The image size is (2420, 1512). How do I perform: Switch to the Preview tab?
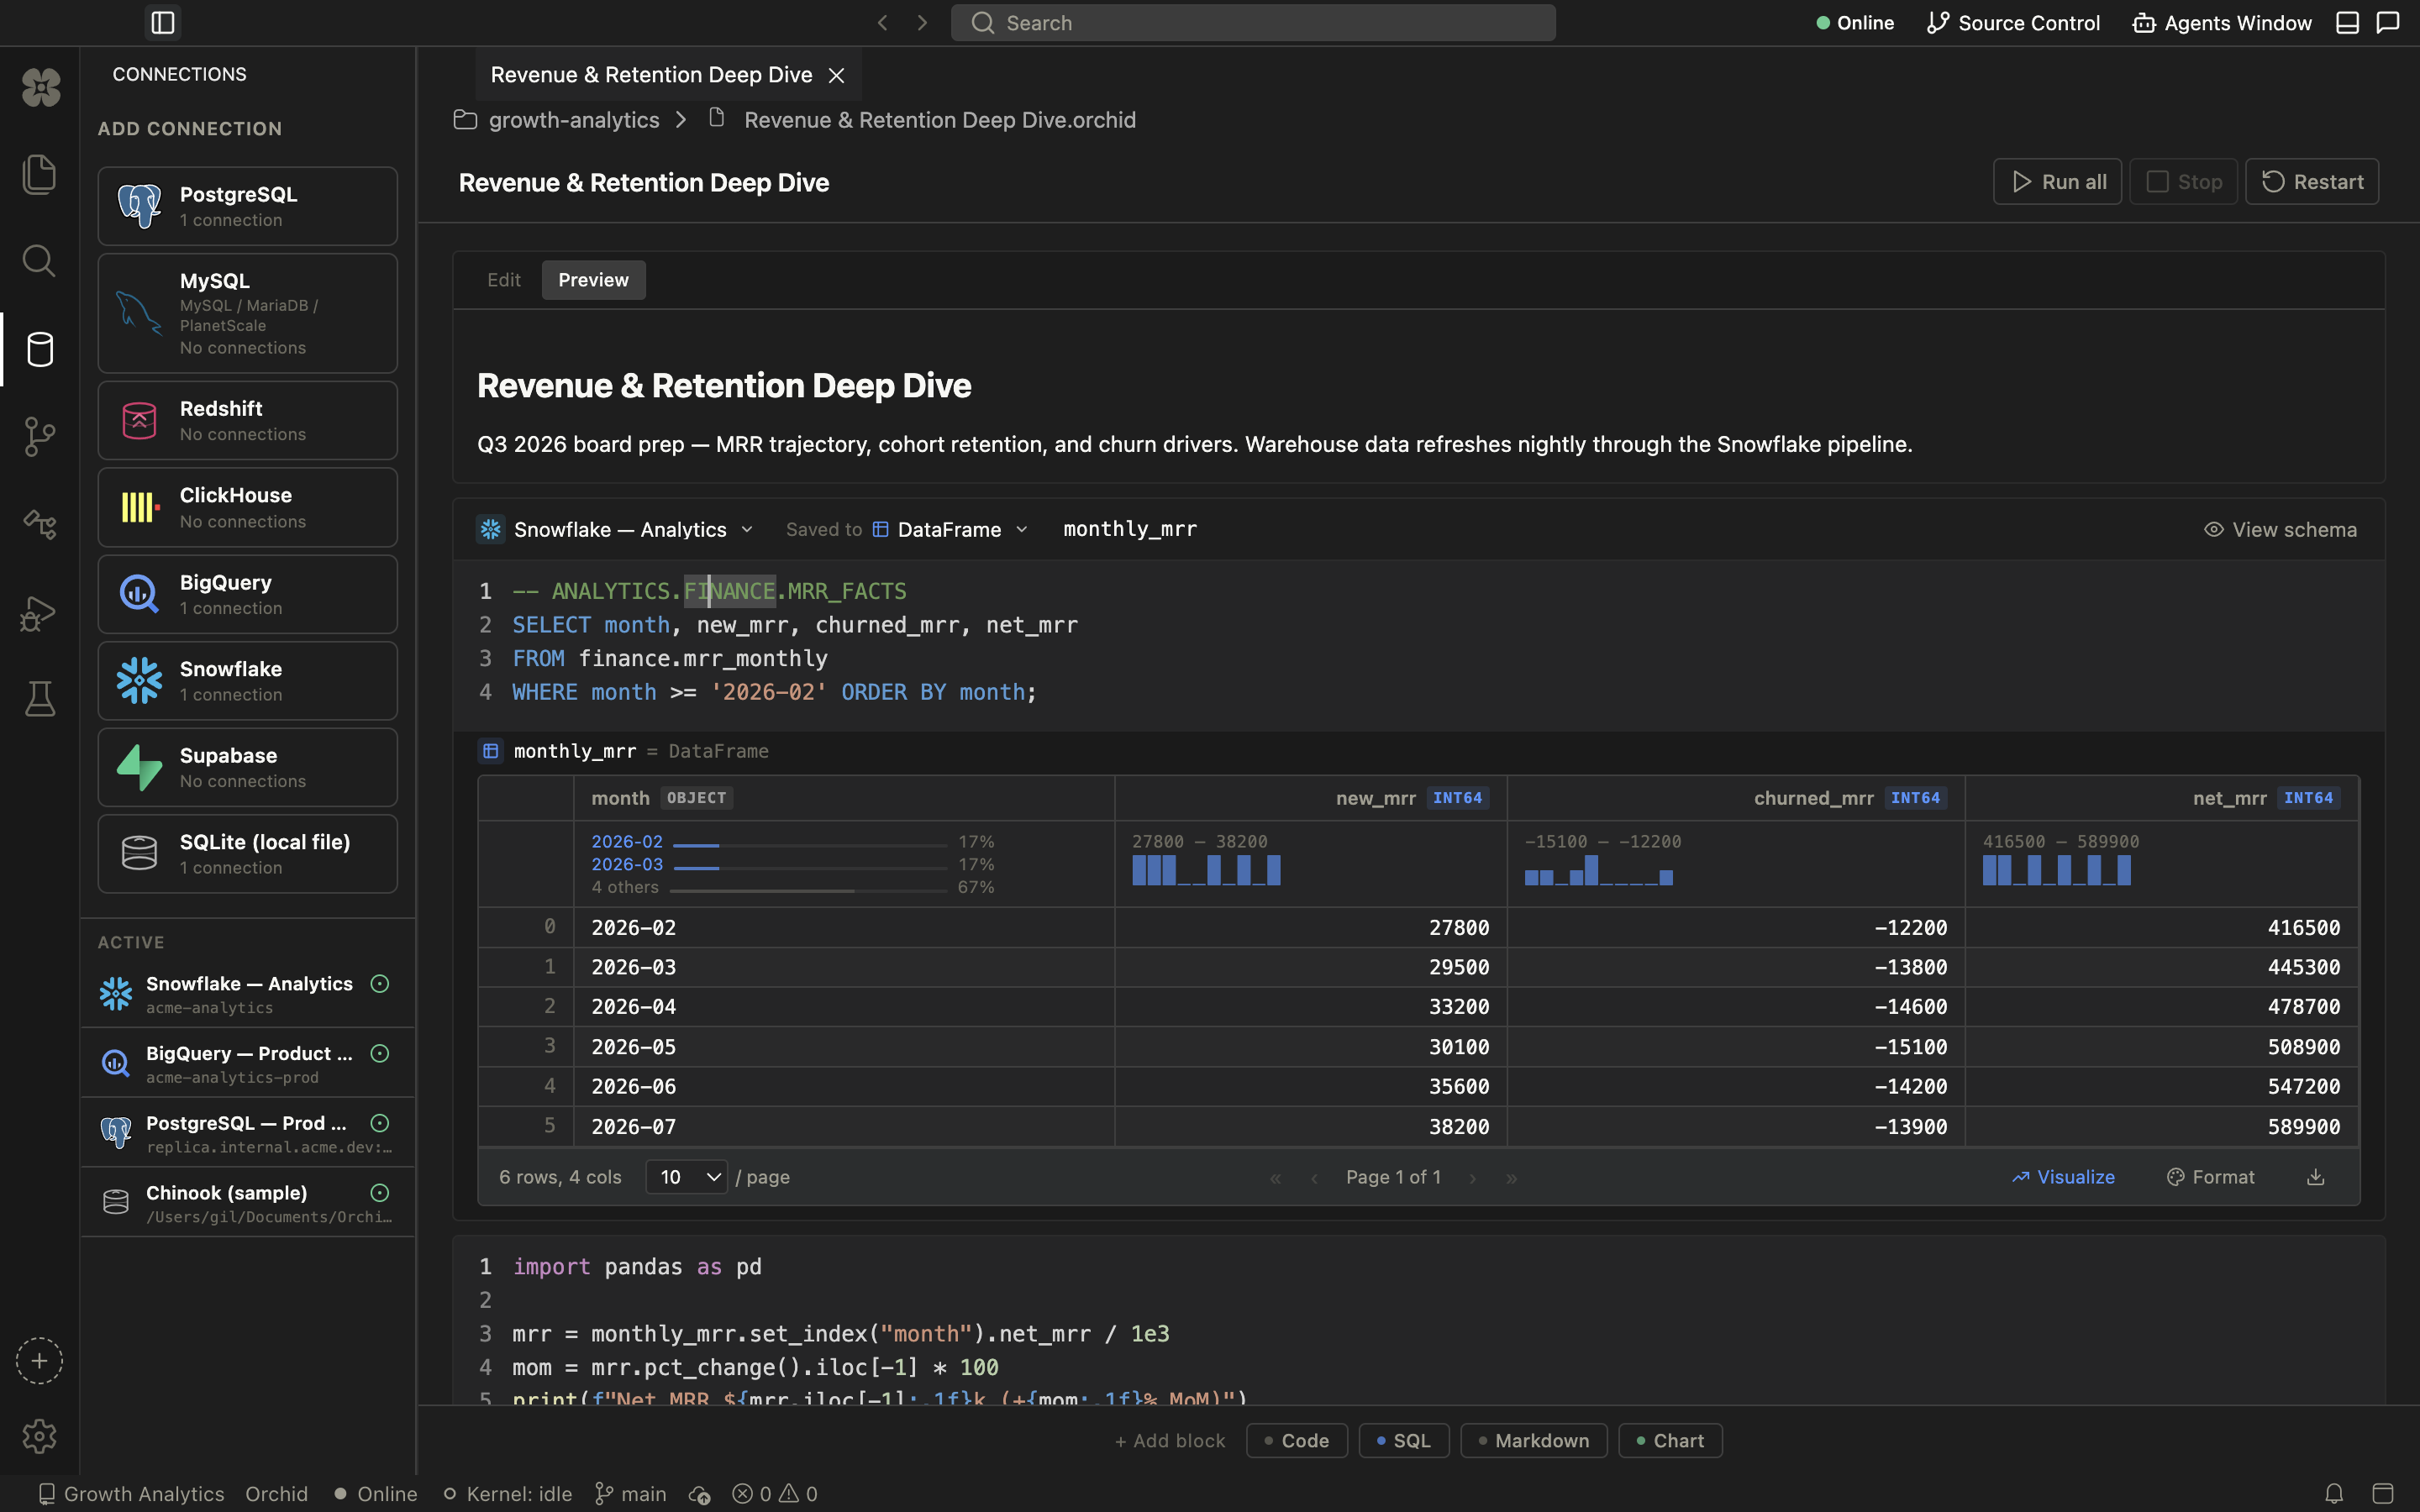click(x=593, y=280)
